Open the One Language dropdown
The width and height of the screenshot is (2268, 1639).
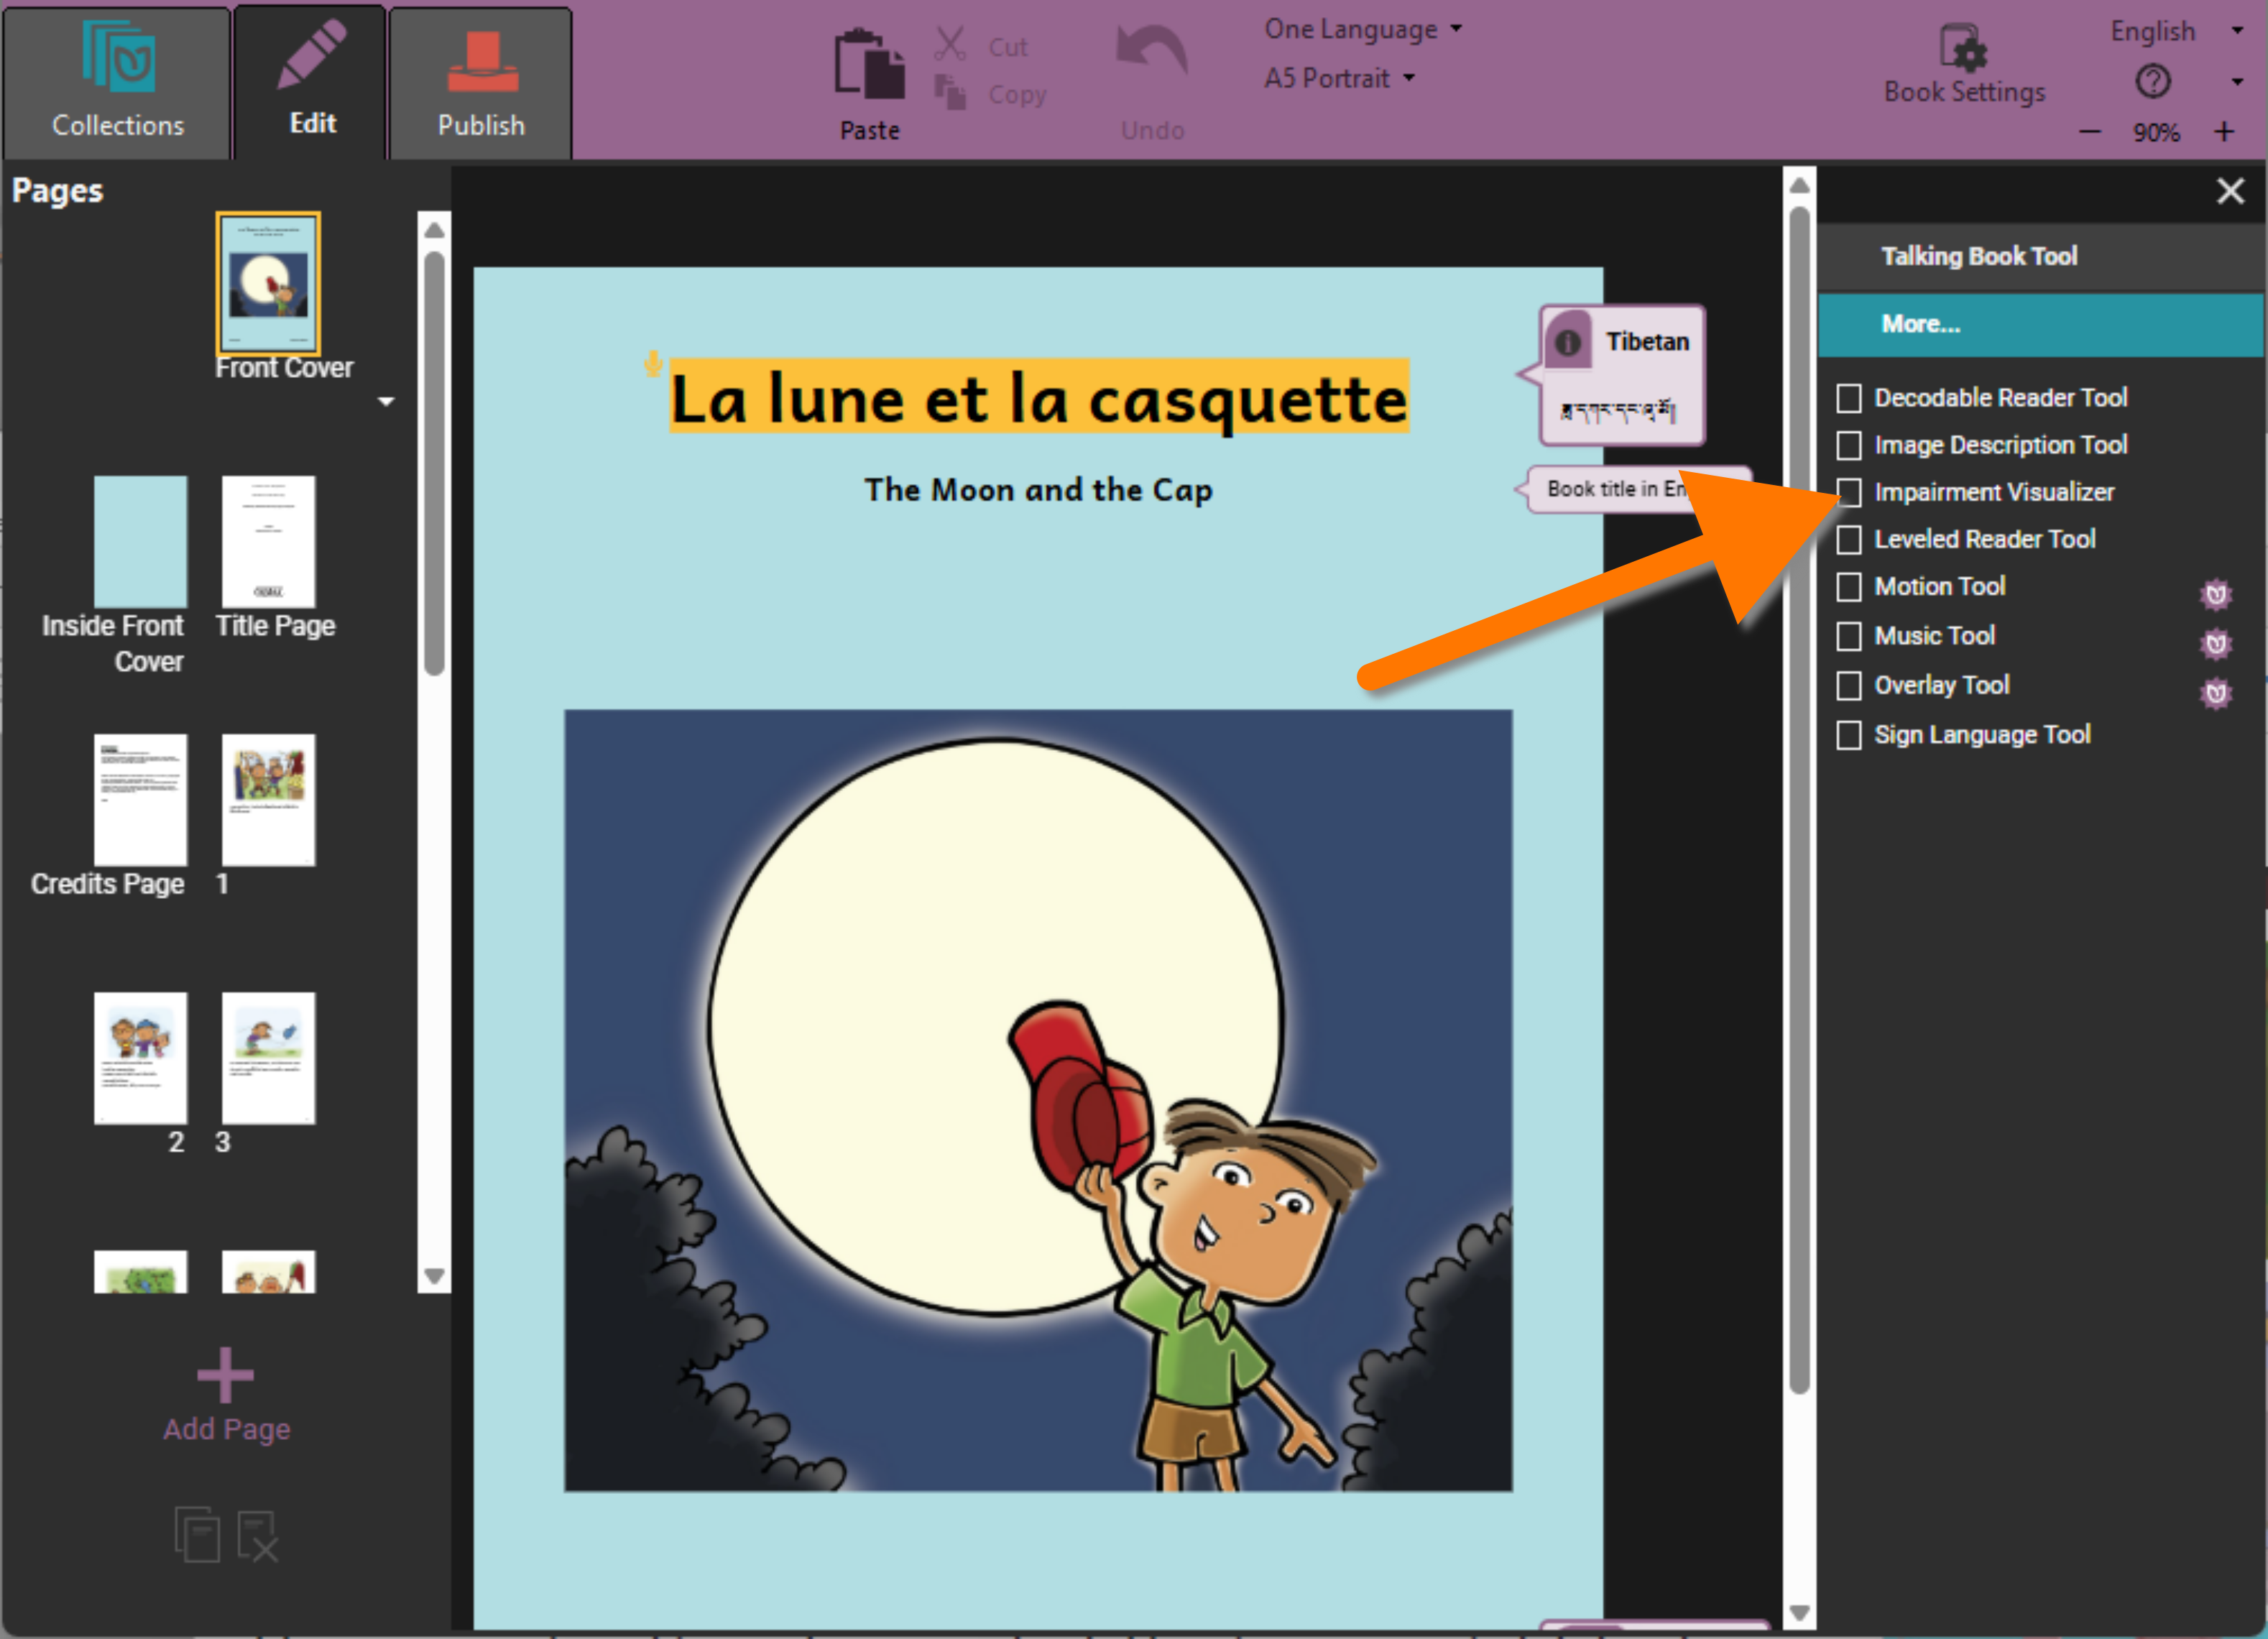click(1362, 30)
